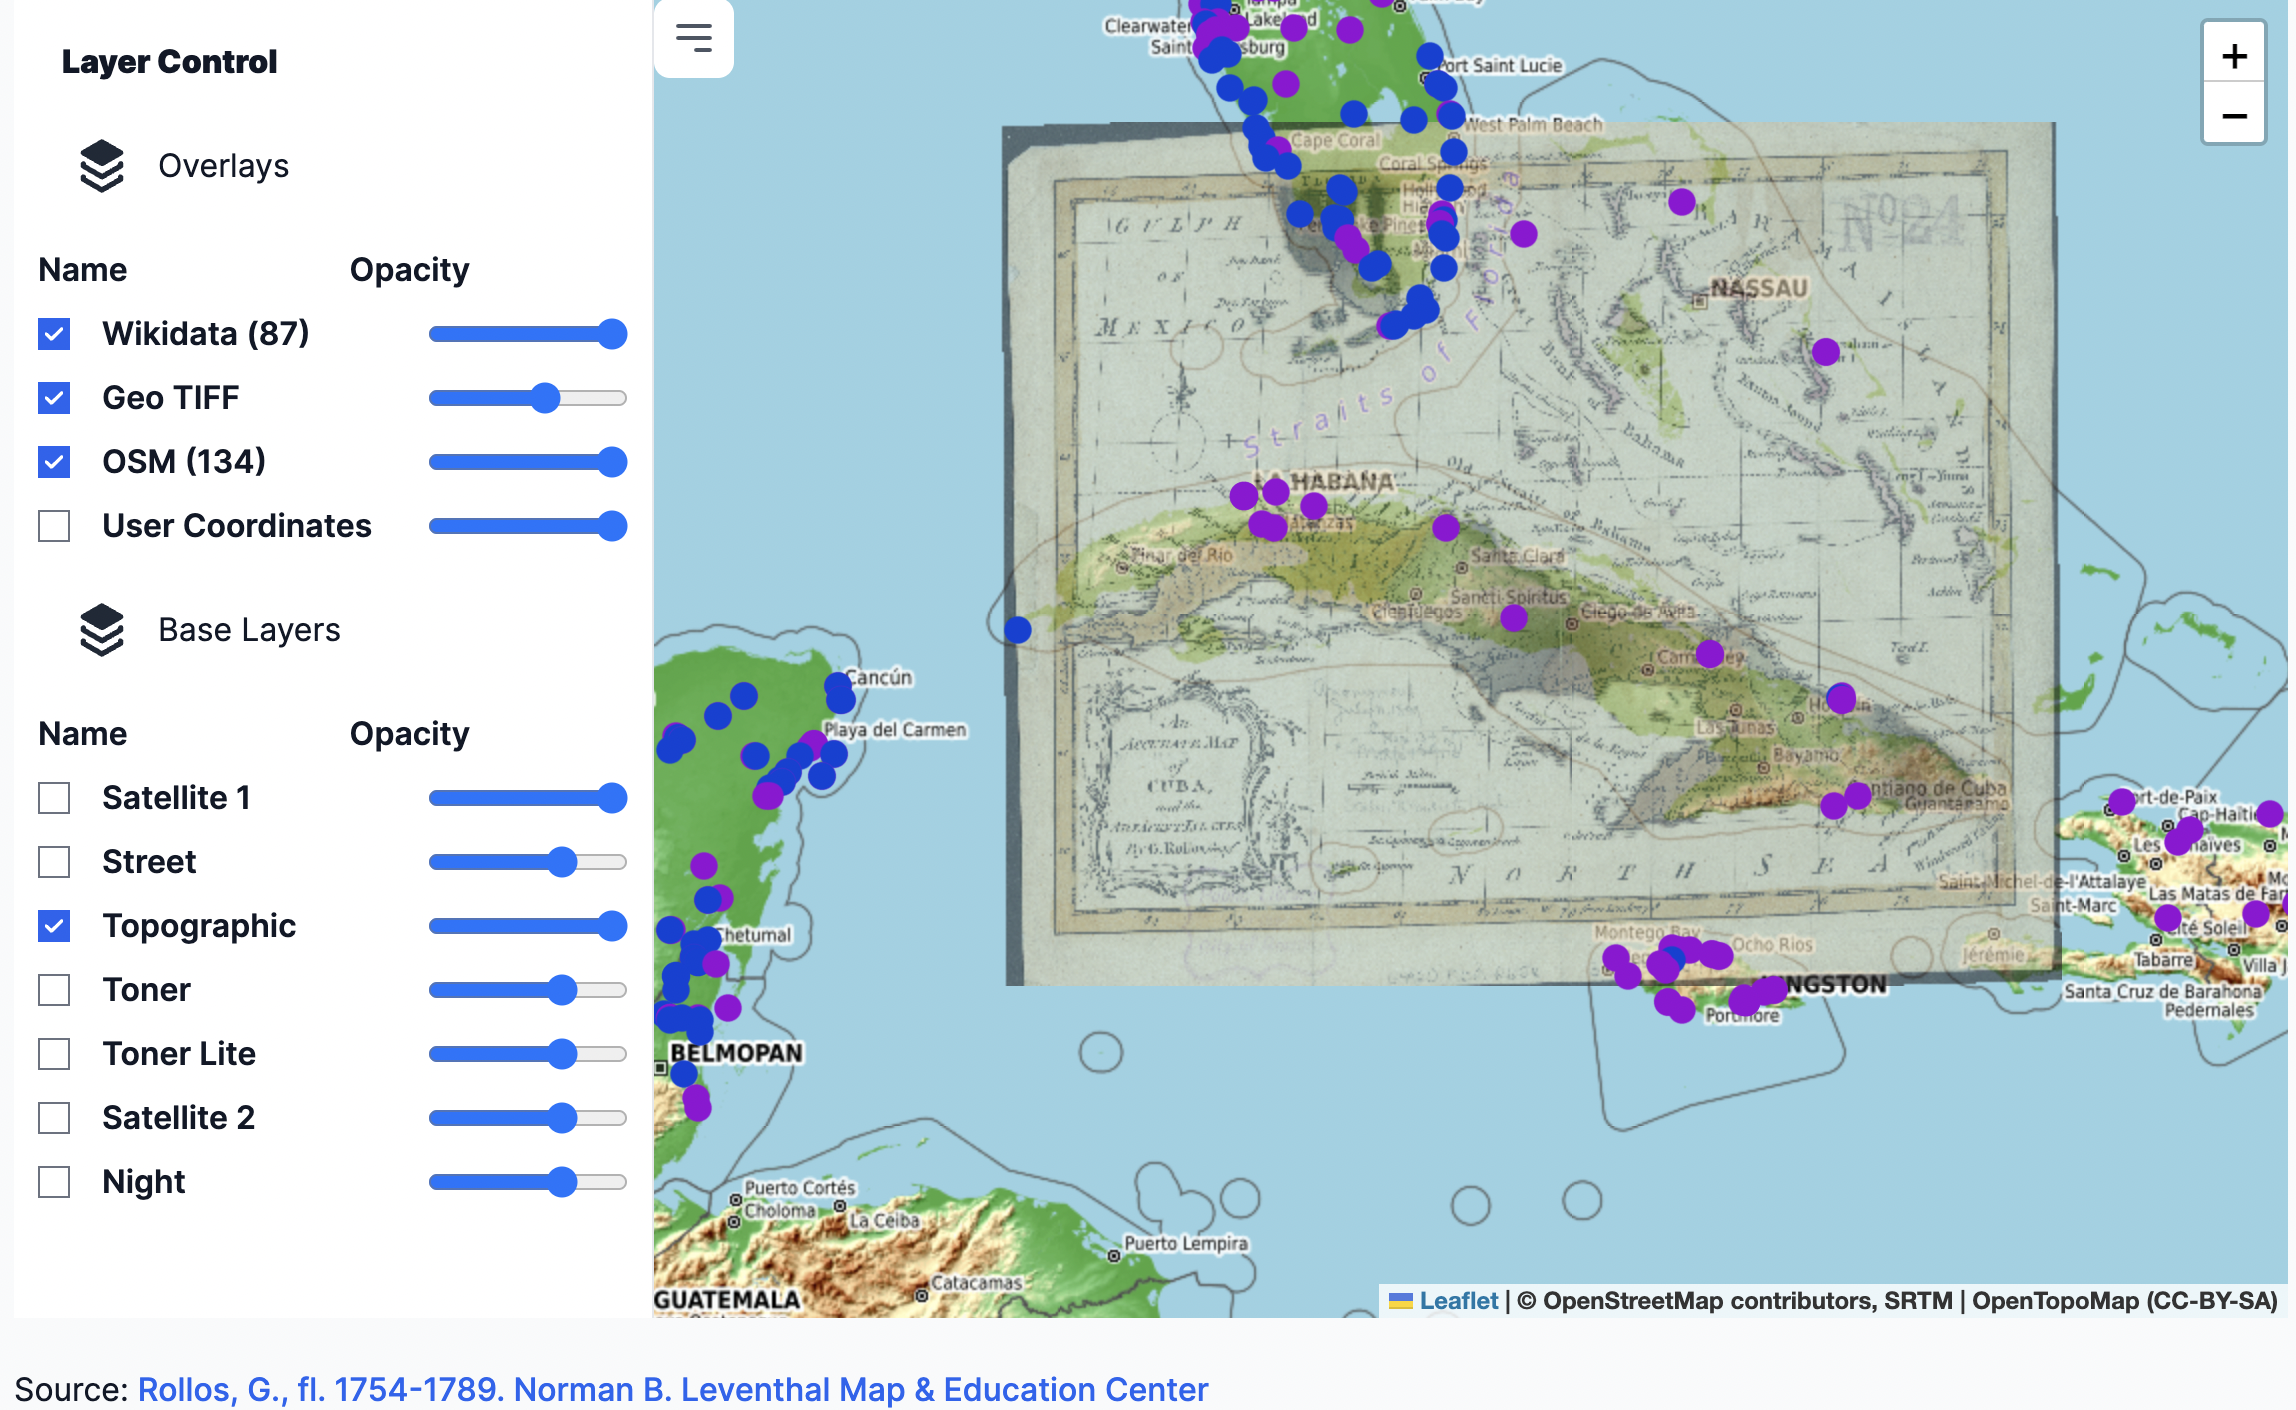Open the Leaflet attribution link

1444,1301
